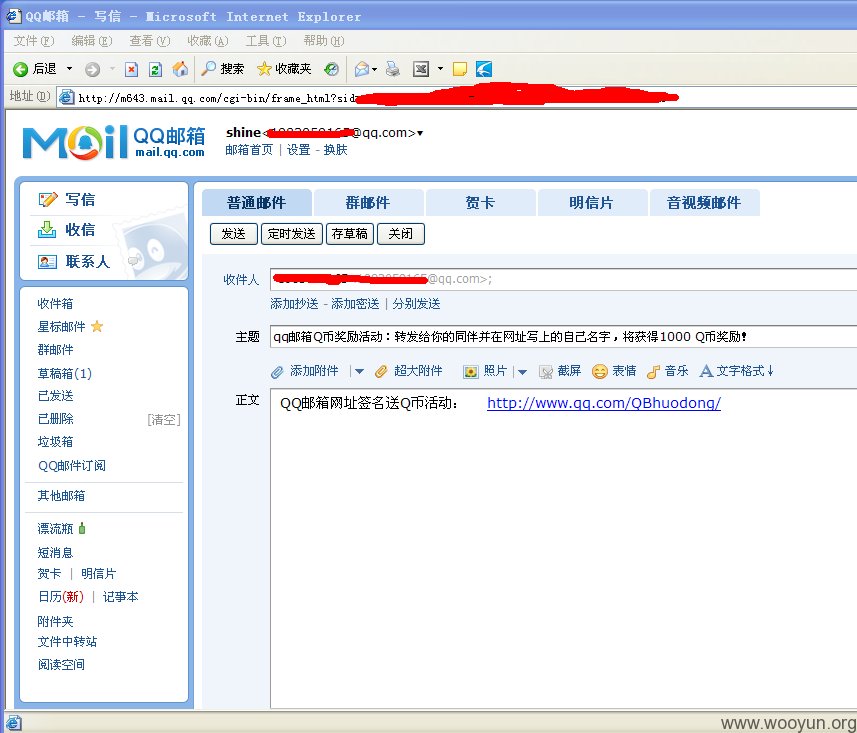Click the Contacts card icon
This screenshot has height=733, width=857.
[x=47, y=262]
